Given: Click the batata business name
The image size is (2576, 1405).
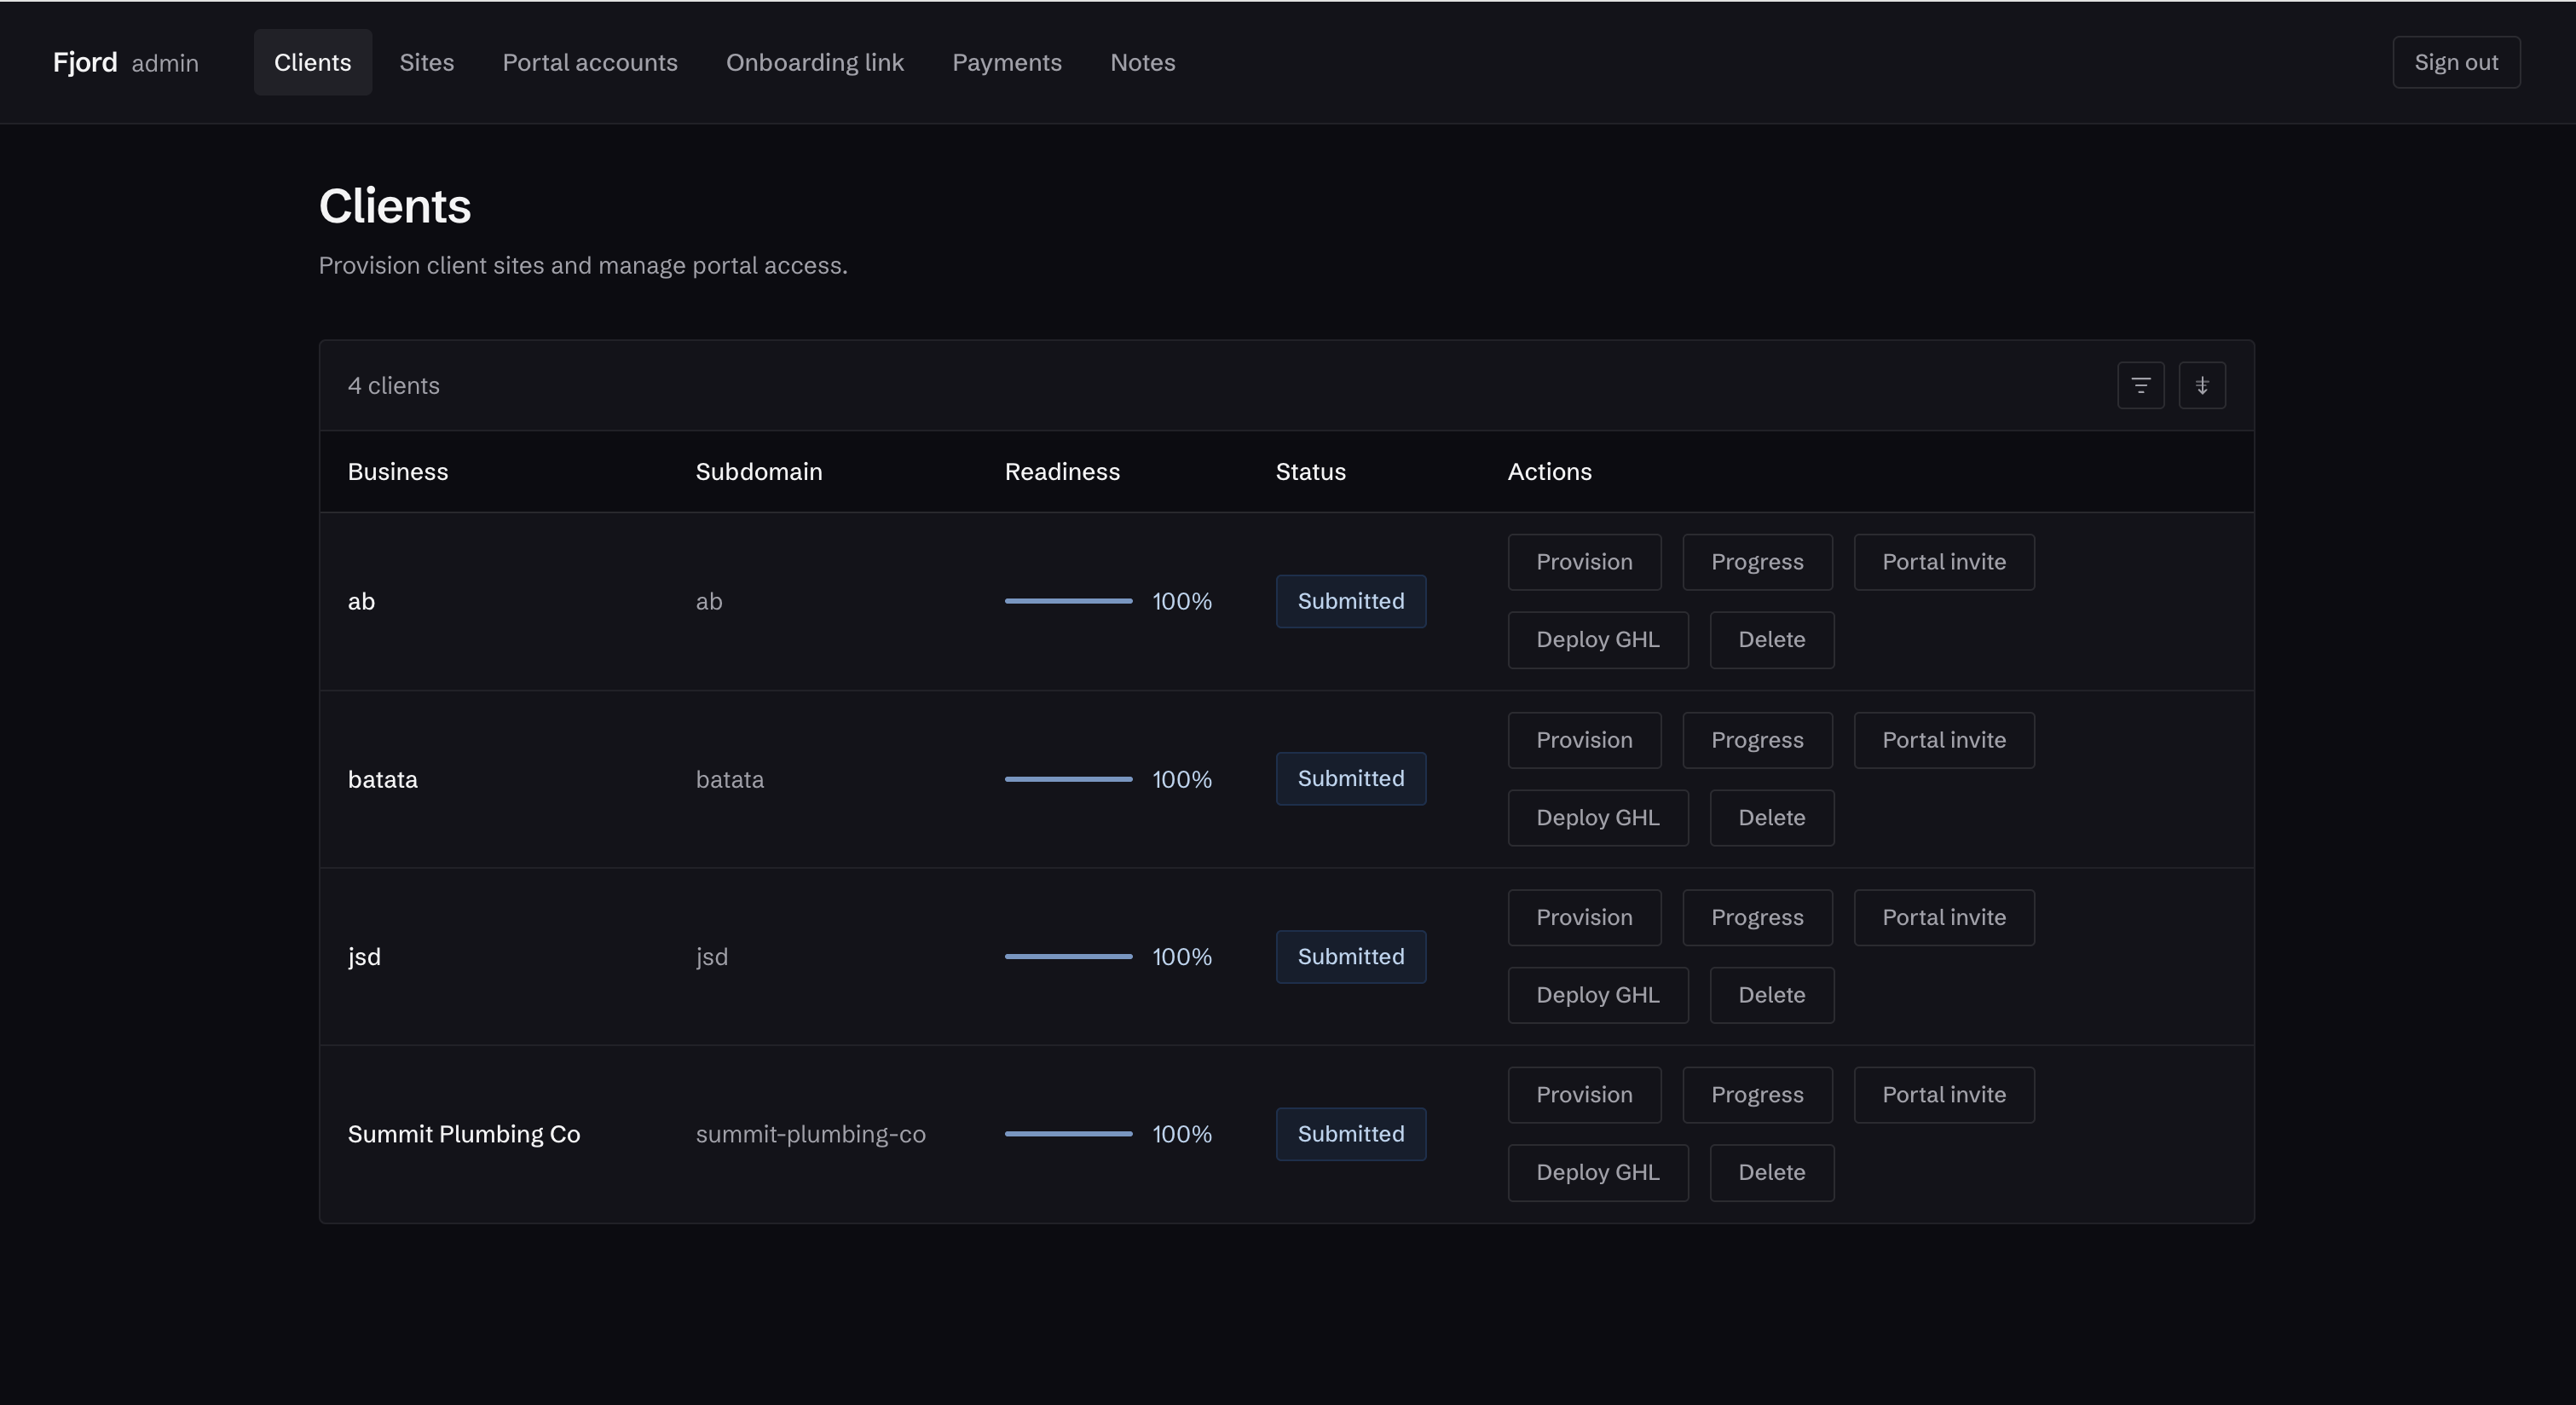Looking at the screenshot, I should tap(383, 779).
